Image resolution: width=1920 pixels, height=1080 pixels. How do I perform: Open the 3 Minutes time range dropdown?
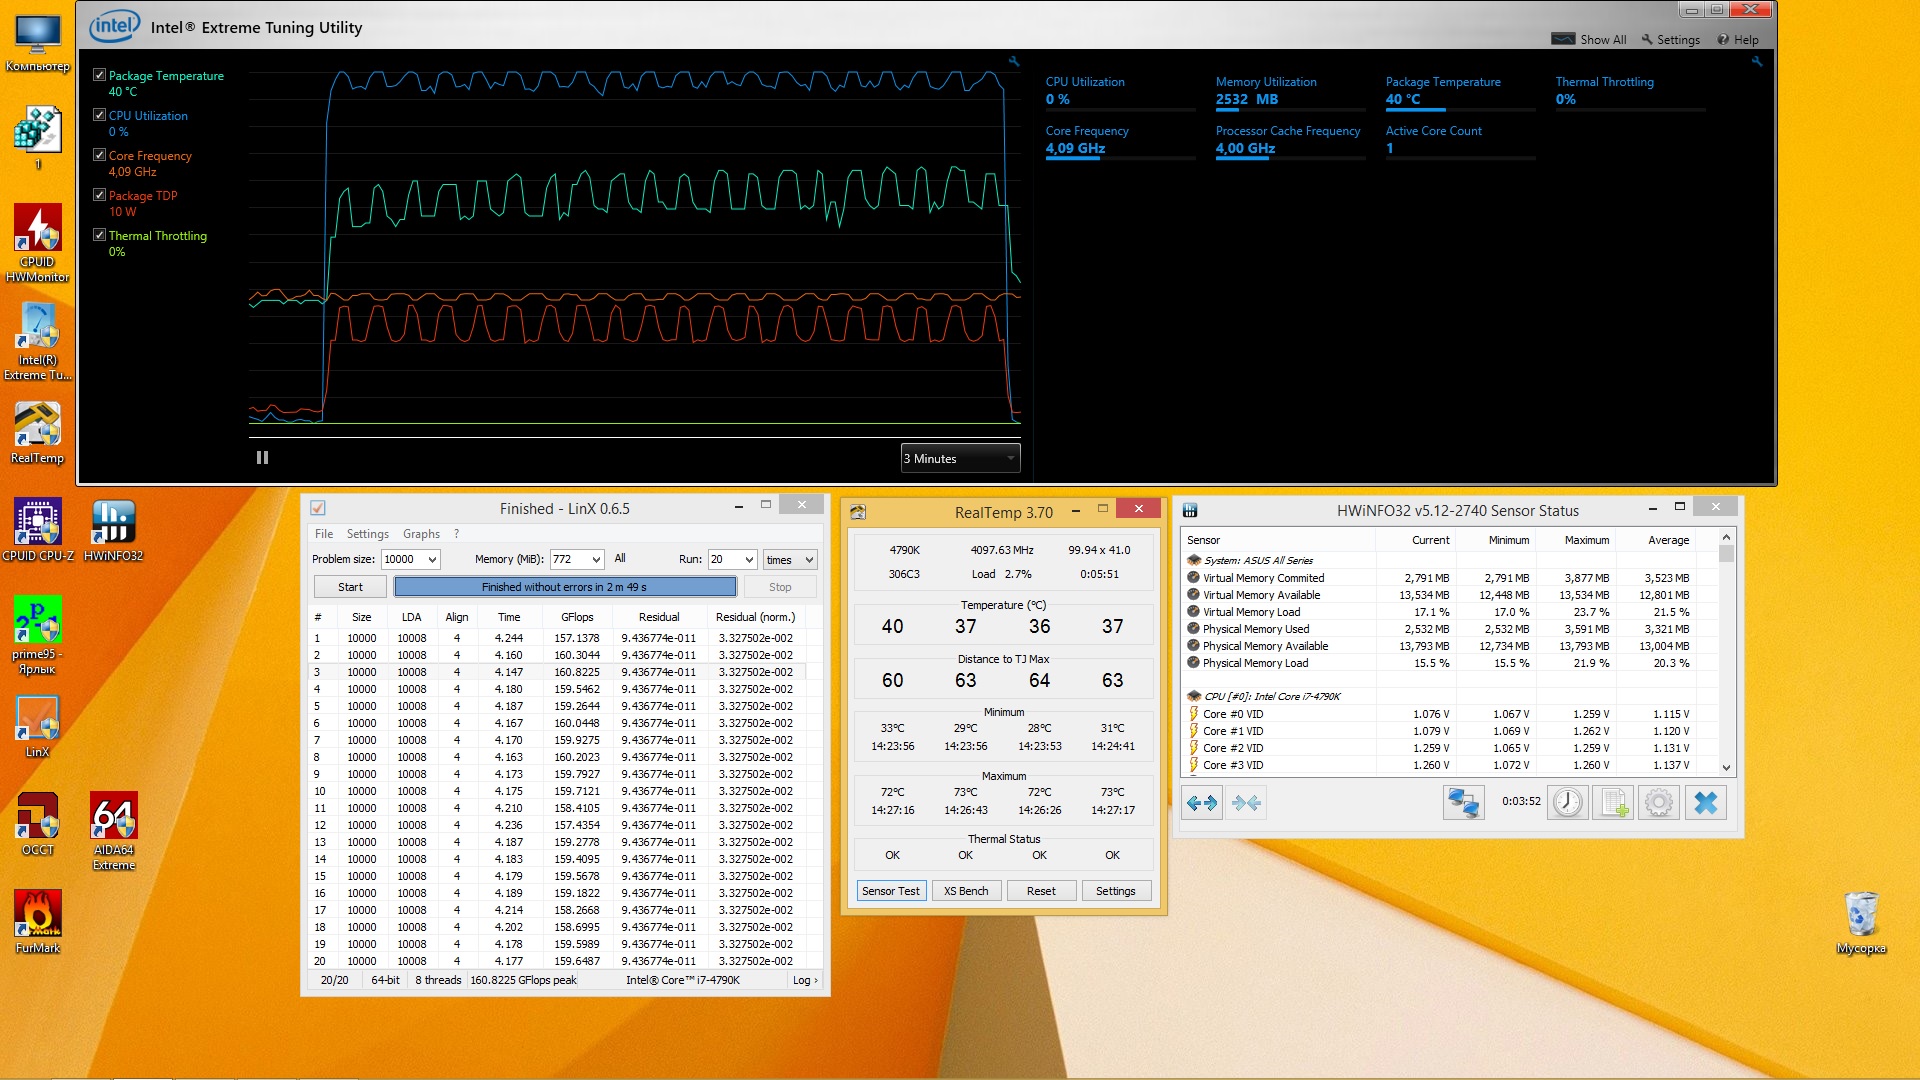960,459
